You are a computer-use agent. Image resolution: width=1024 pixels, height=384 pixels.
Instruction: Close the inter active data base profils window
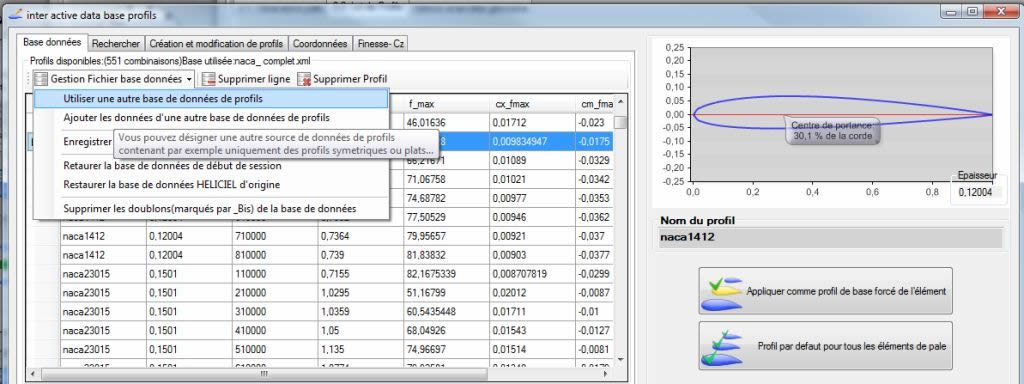tap(1001, 11)
